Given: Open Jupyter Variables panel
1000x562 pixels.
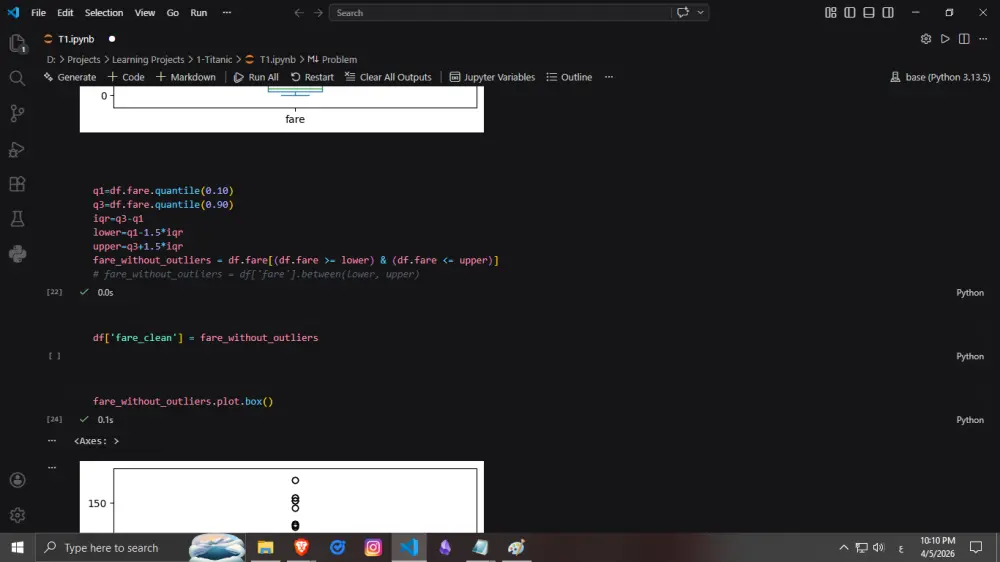Looking at the screenshot, I should [492, 77].
